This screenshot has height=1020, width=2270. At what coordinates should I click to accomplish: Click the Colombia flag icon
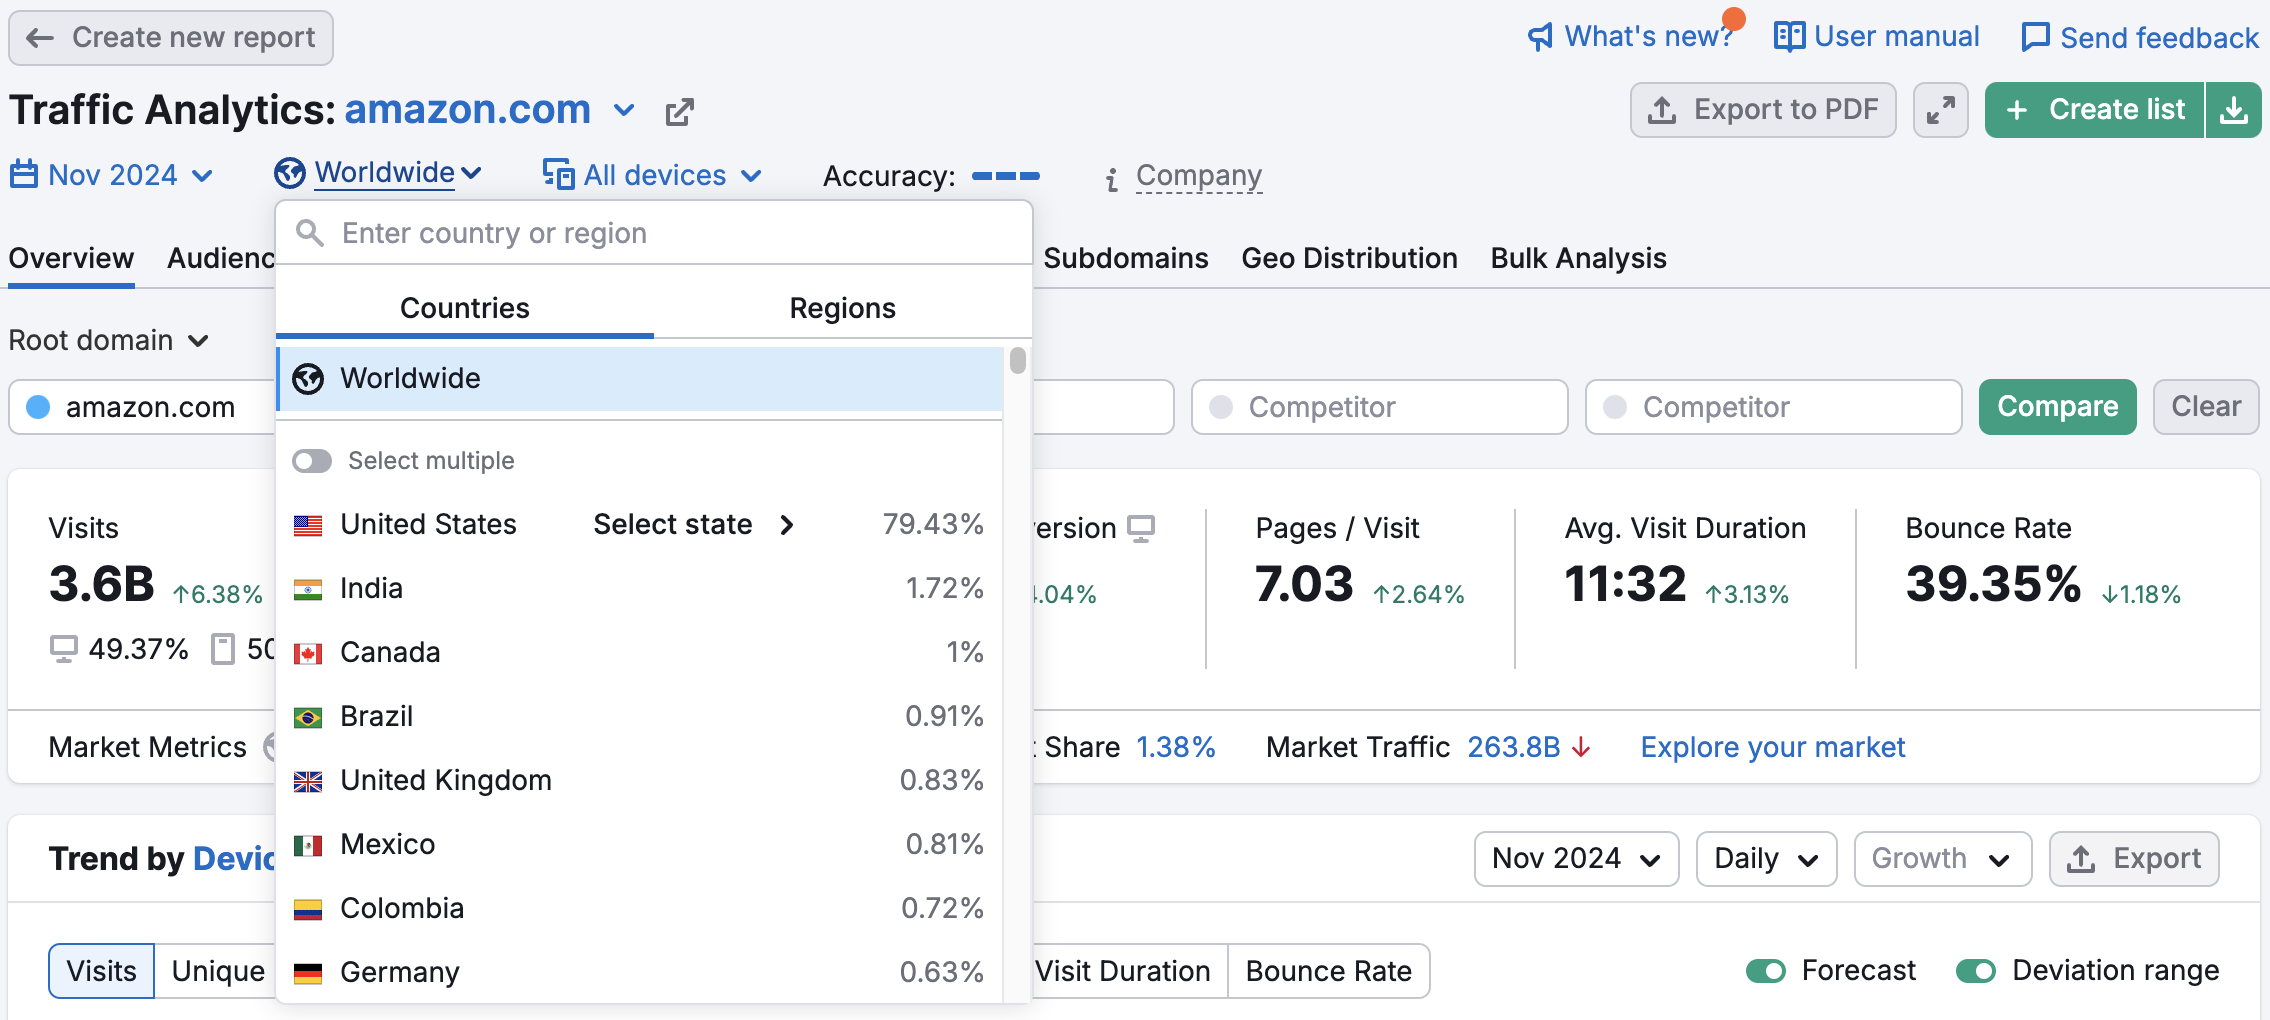(x=308, y=909)
